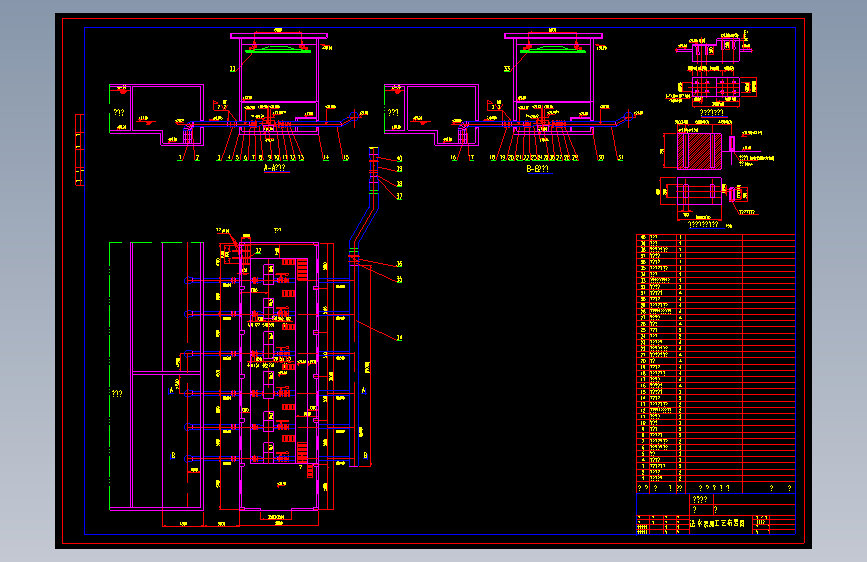The image size is (867, 562).
Task: Select the green dome cover in B-B section
Action: [552, 50]
